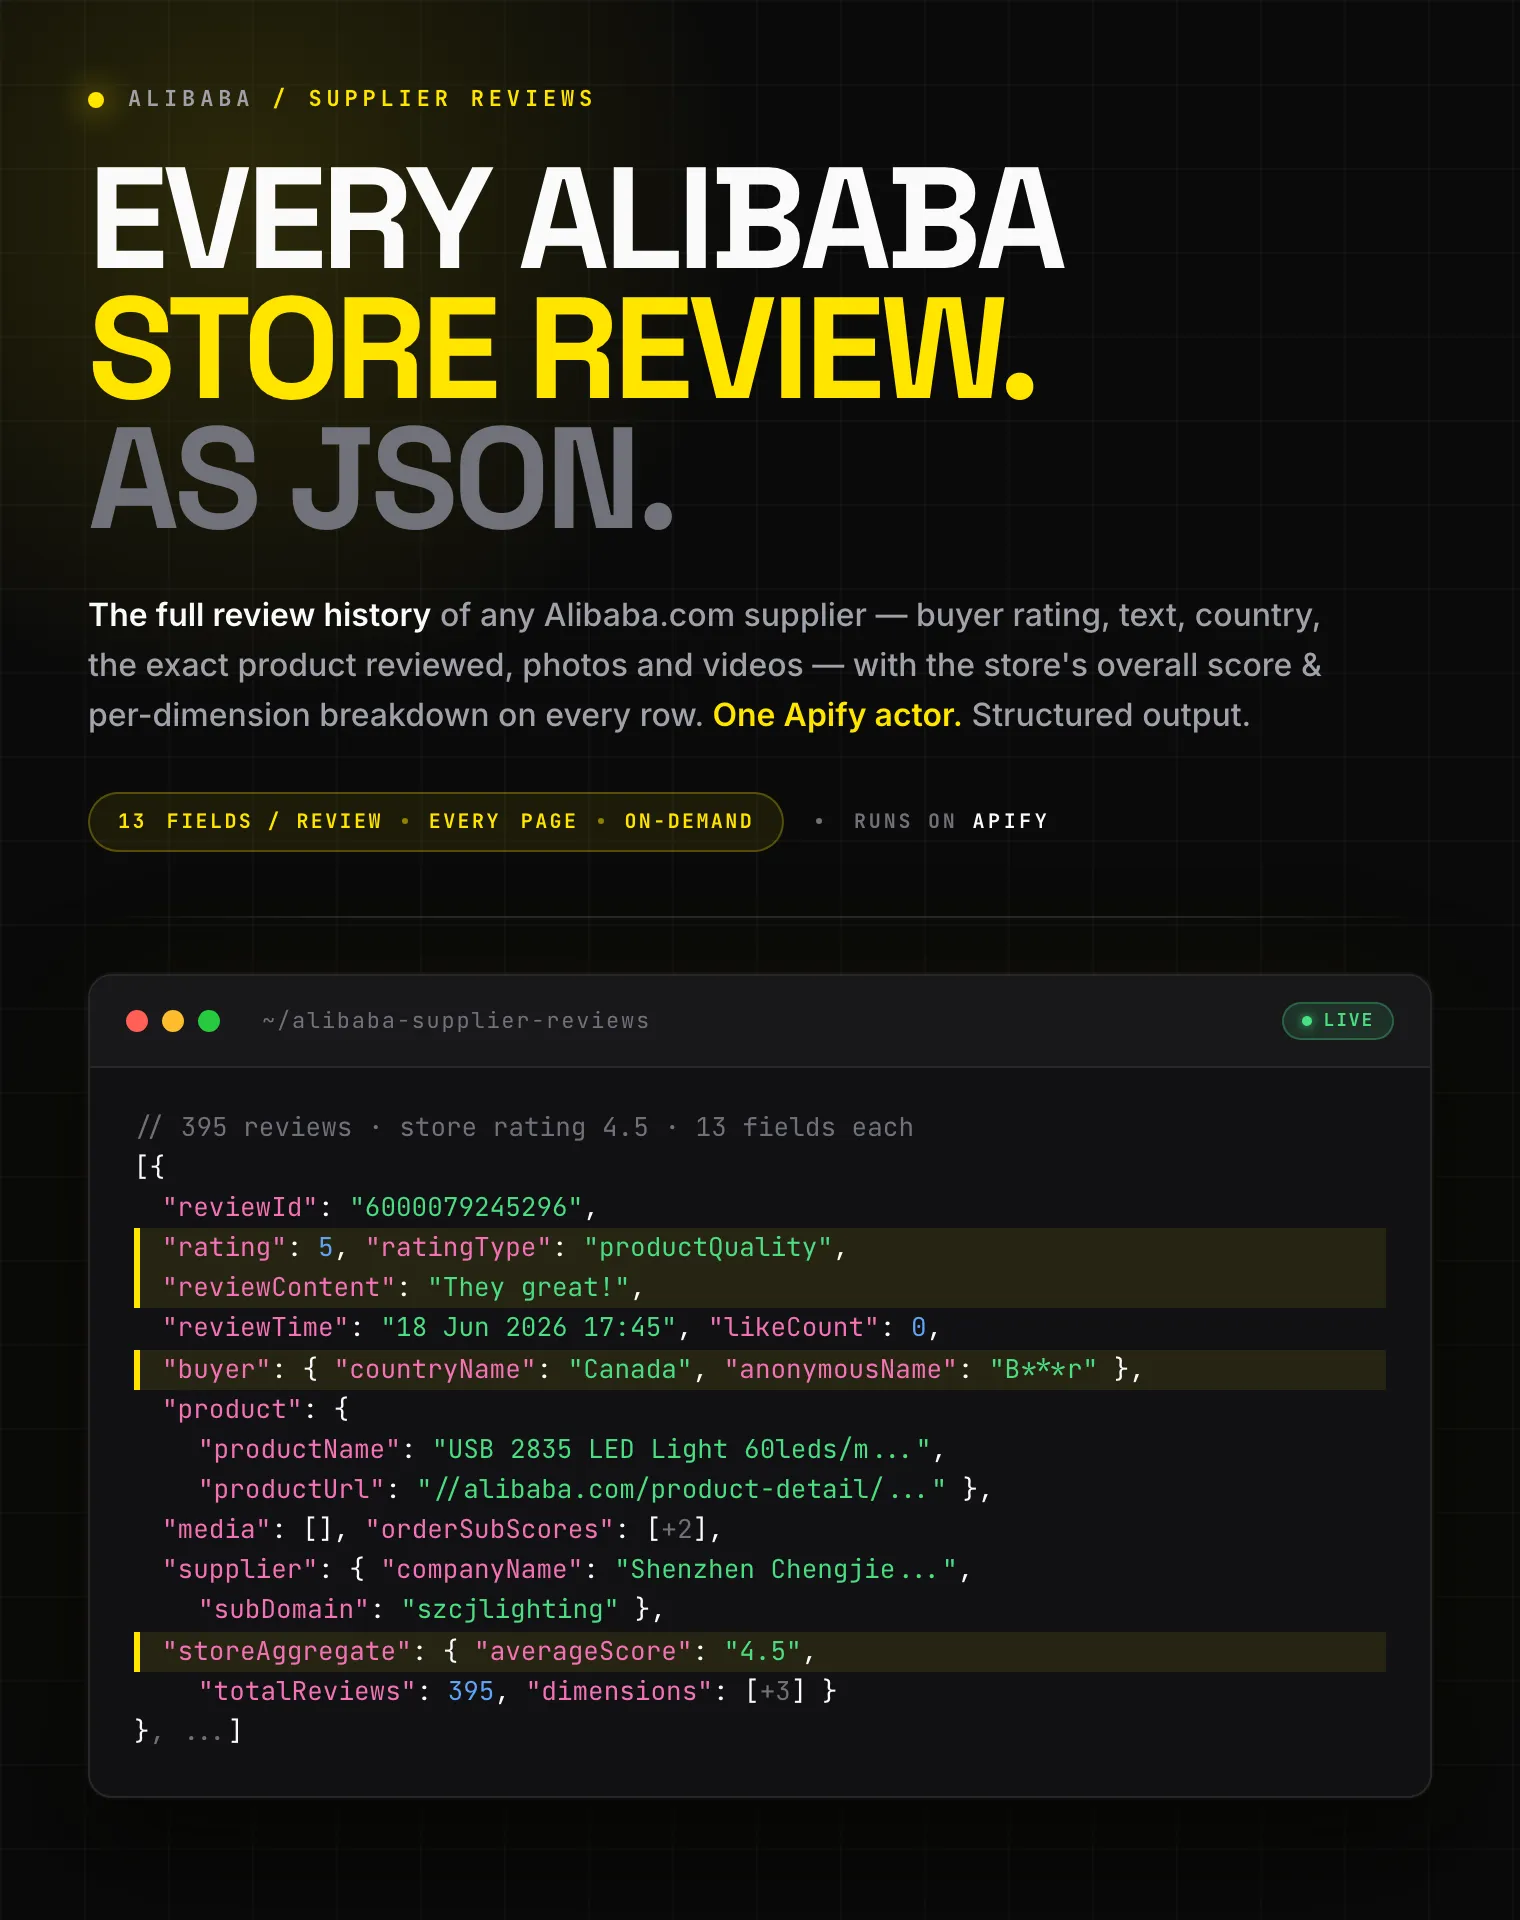Click the "likeCount" key

(793, 1327)
